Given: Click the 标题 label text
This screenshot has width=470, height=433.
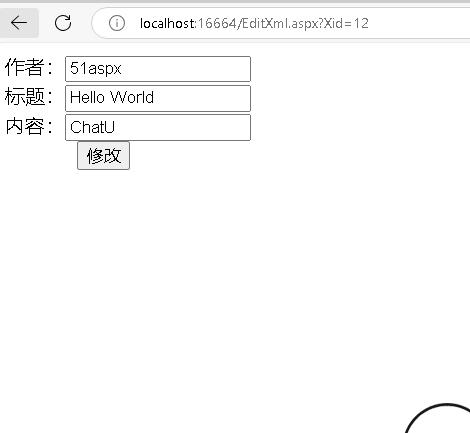Looking at the screenshot, I should 25,97.
